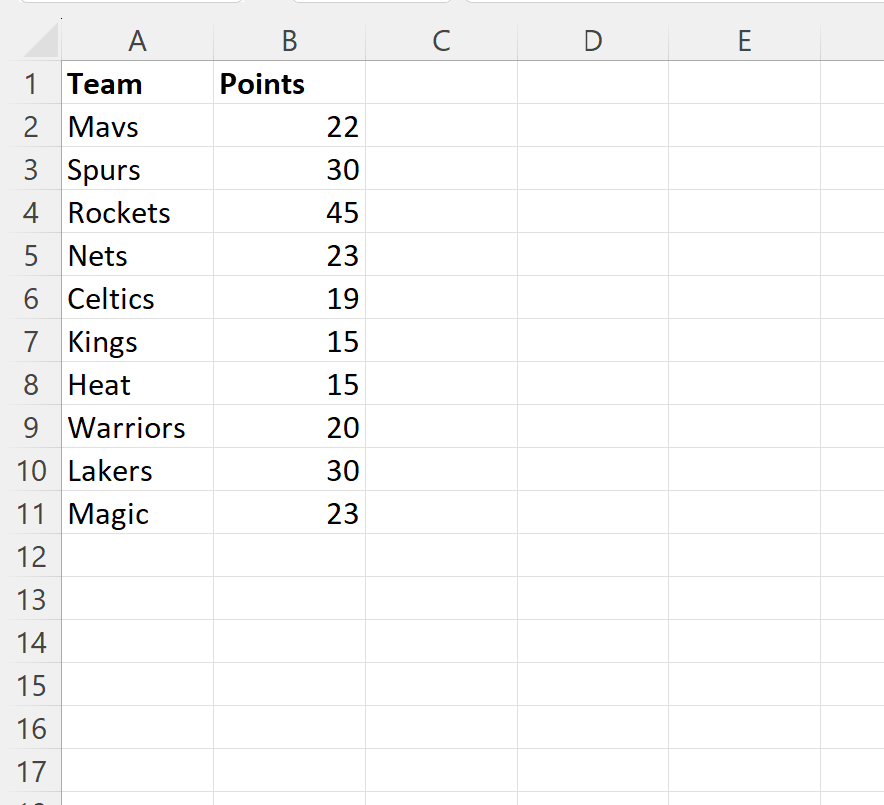Select row 4 header

tap(31, 213)
